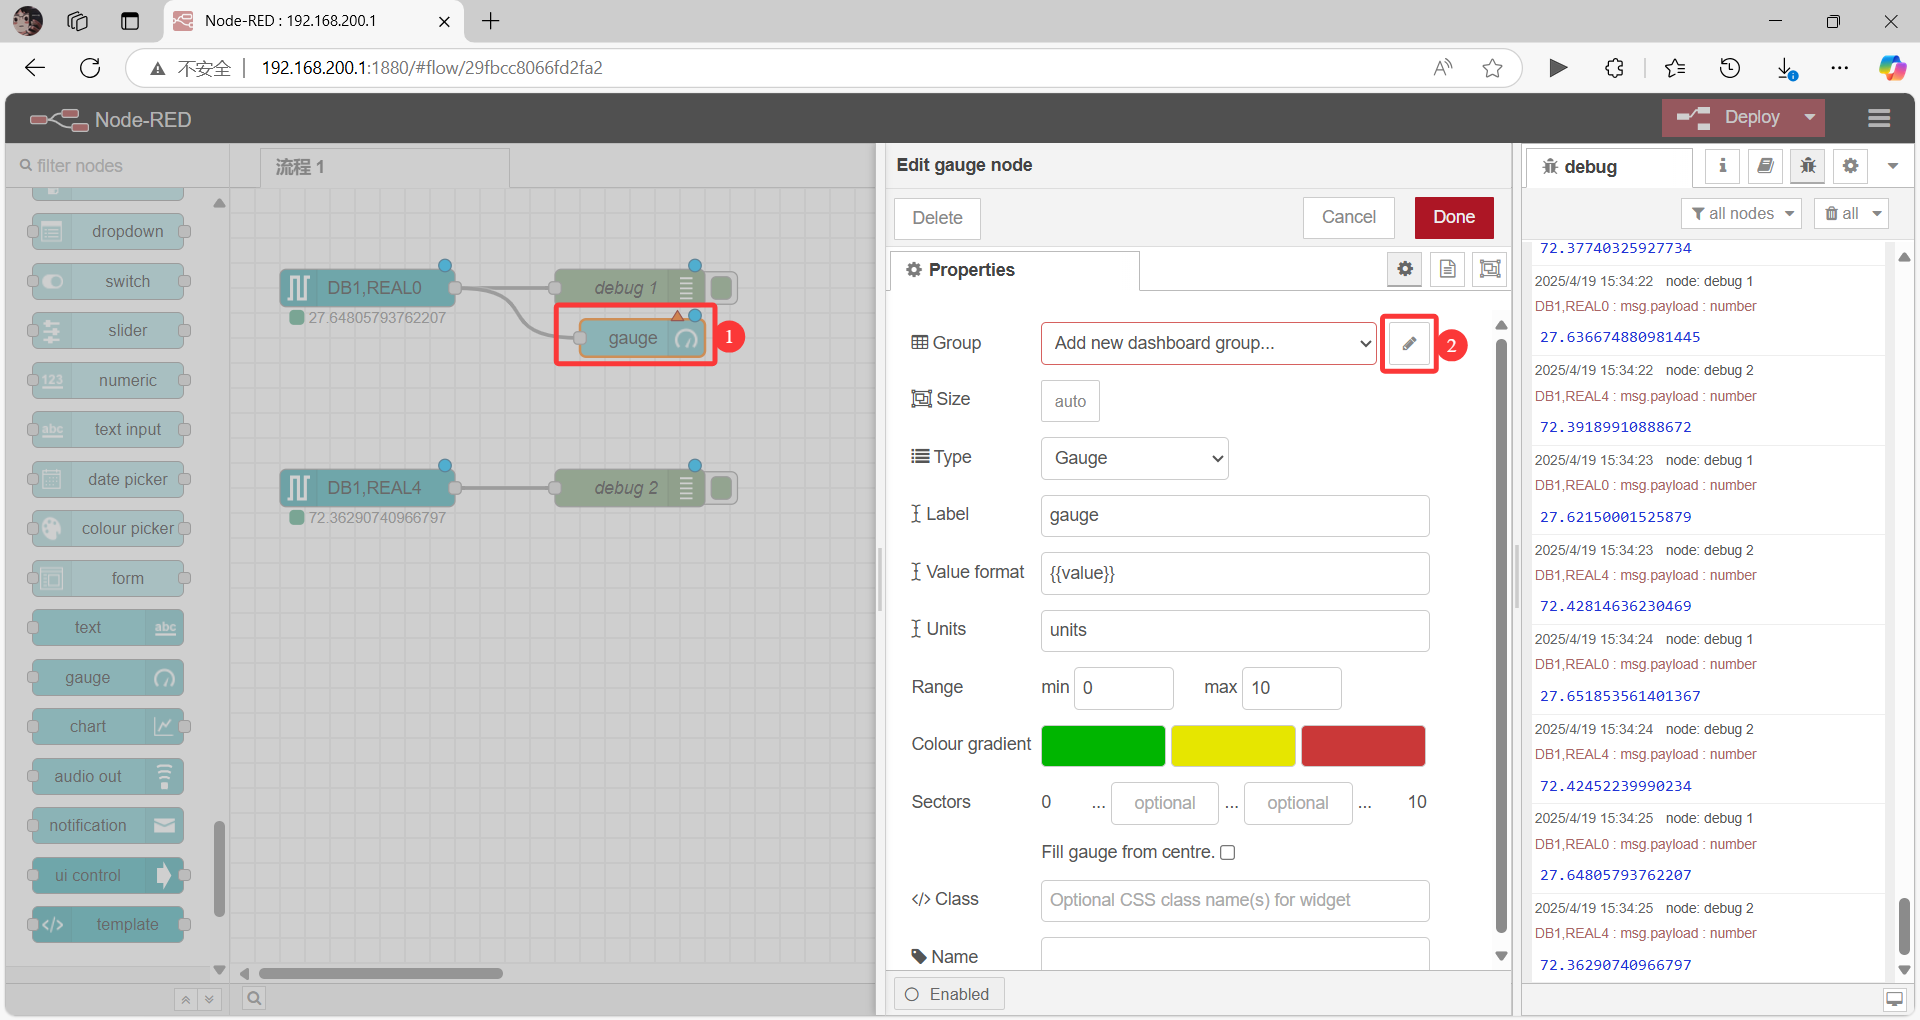Viewport: 1920px width, 1020px height.
Task: Edit the dashboard group using the pencil icon
Action: click(1408, 343)
